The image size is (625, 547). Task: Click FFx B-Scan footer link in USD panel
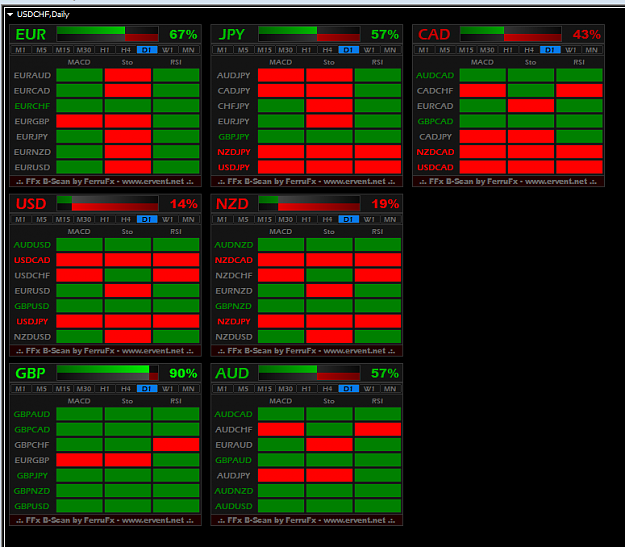click(105, 351)
